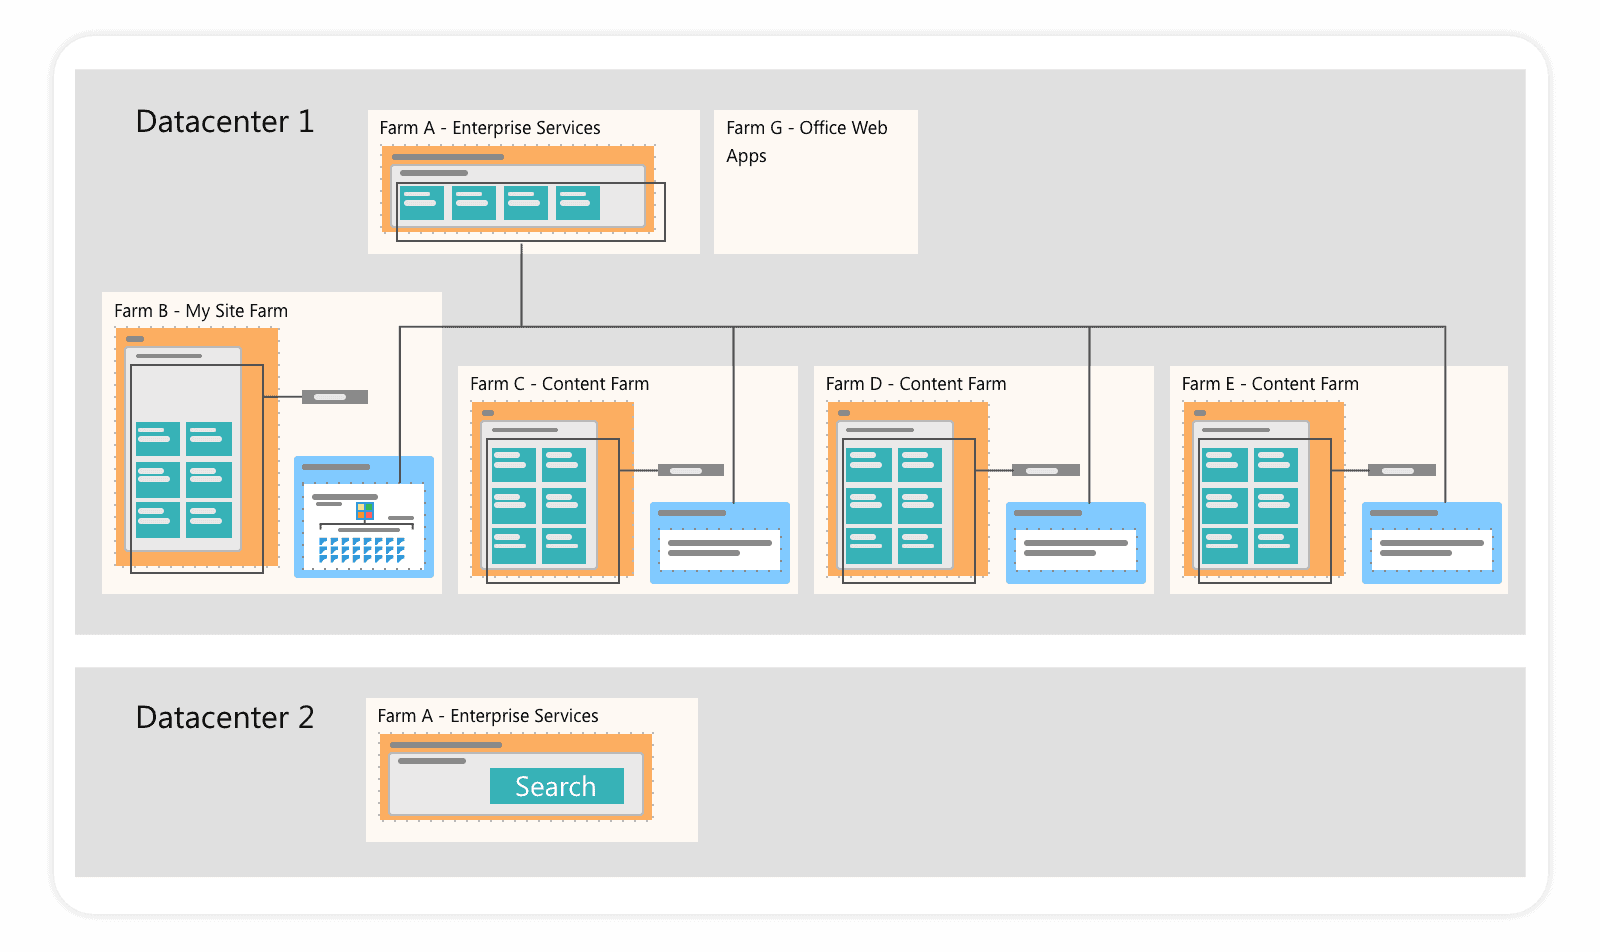Click the "Datacenter 1" heading
The width and height of the screenshot is (1600, 952).
pyautogui.click(x=225, y=121)
